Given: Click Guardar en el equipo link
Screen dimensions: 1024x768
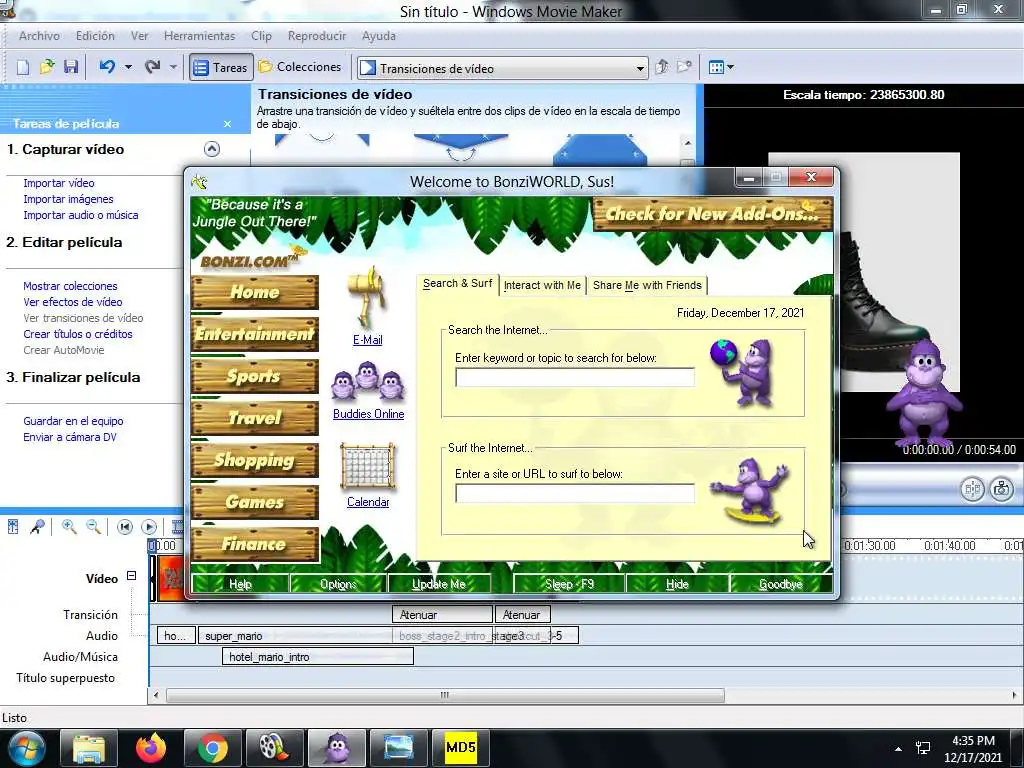Looking at the screenshot, I should pyautogui.click(x=73, y=421).
